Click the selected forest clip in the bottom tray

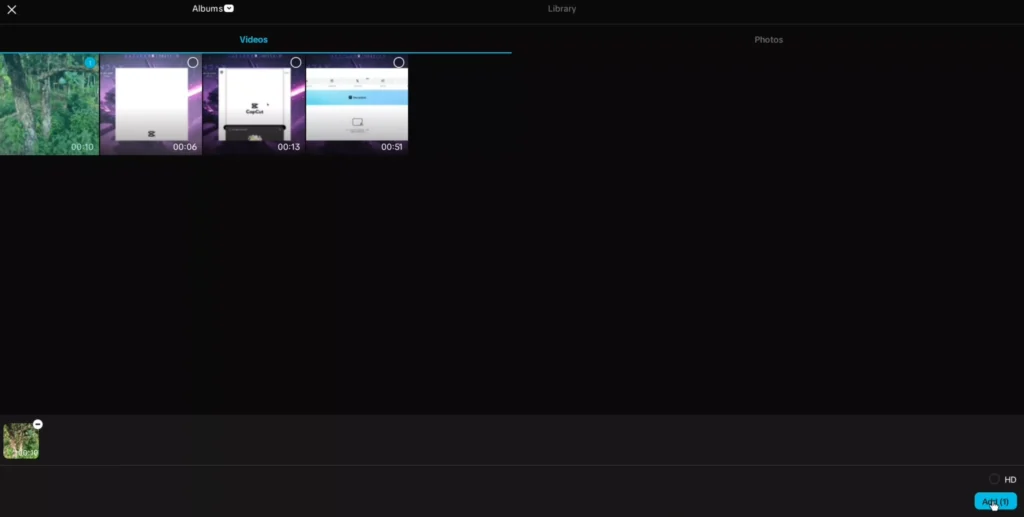tap(20, 442)
